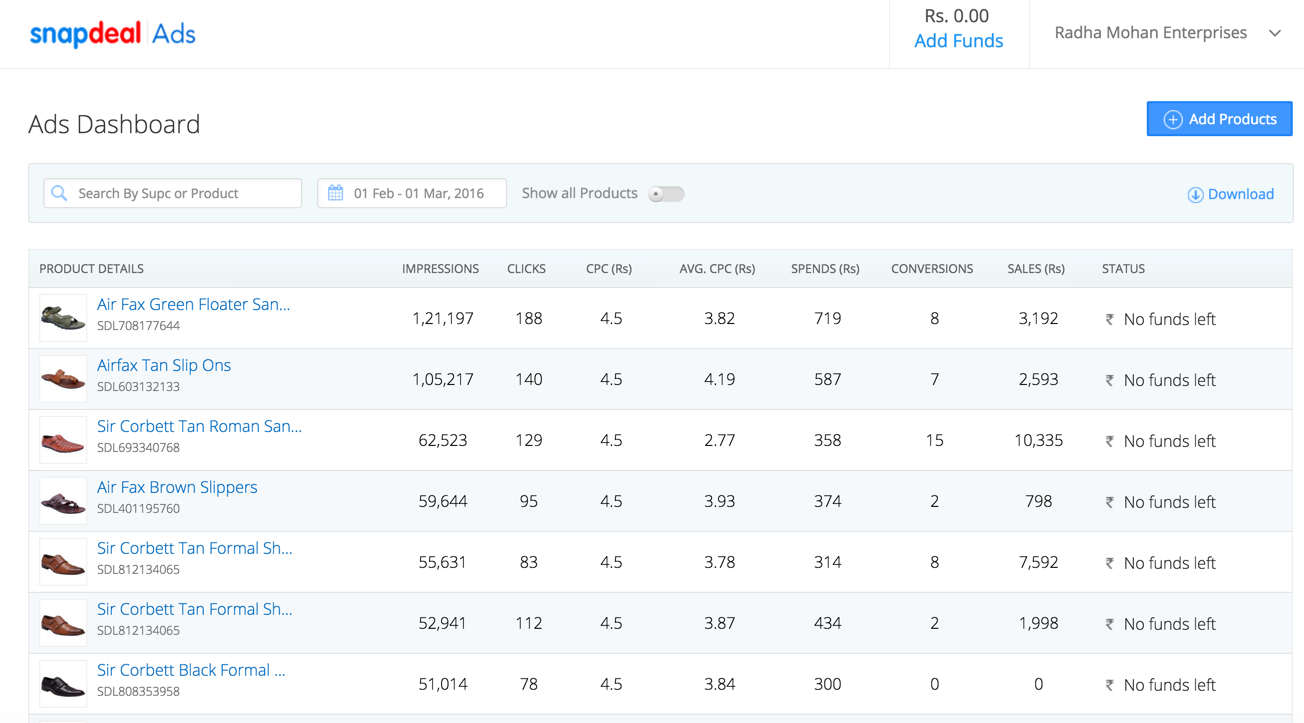Sort by the CPC (Rs) column header
The image size is (1304, 723).
tap(609, 269)
